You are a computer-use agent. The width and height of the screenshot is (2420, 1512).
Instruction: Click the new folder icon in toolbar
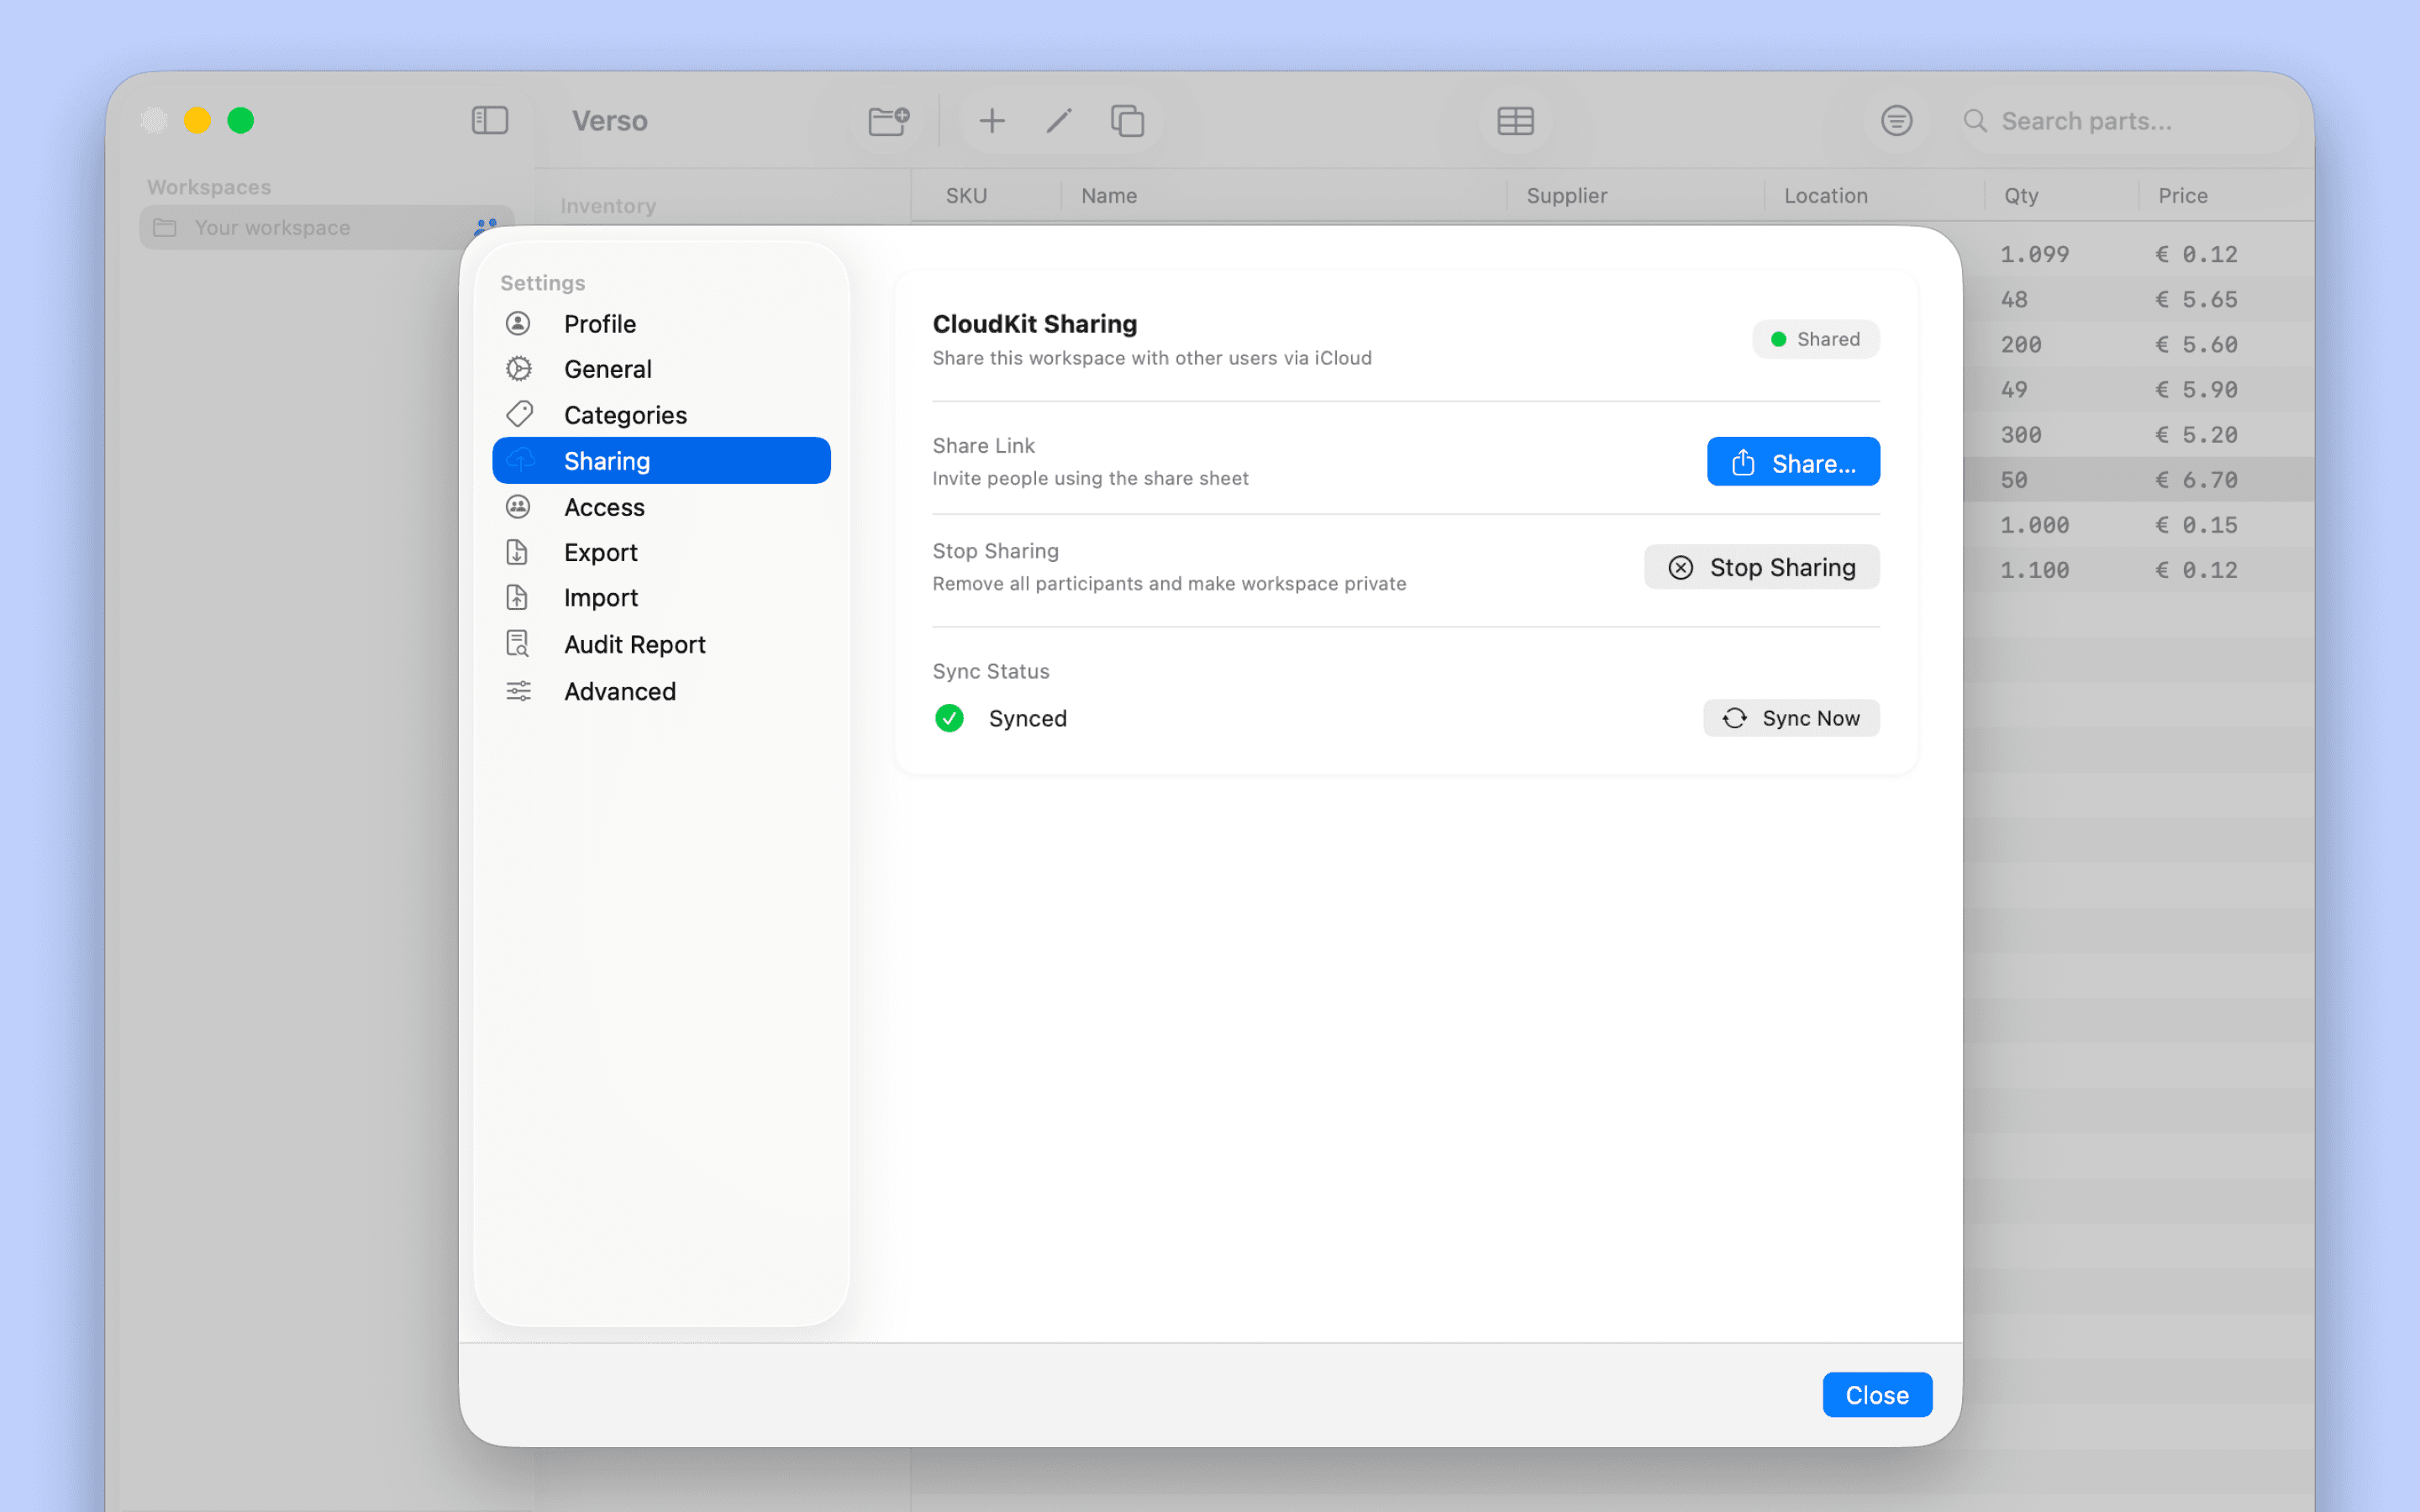[888, 121]
